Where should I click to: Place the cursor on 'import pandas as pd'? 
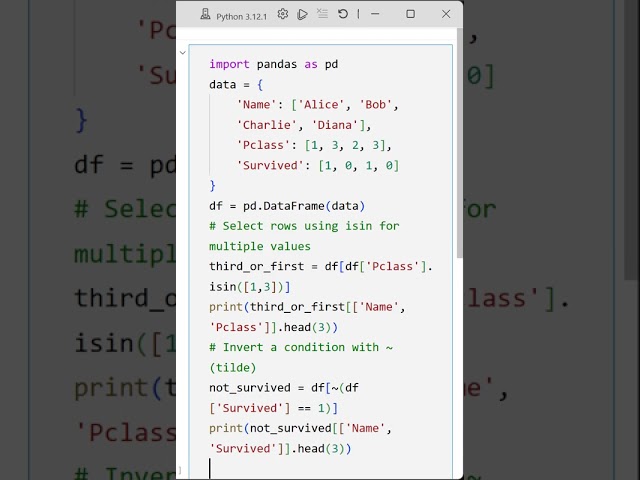click(273, 64)
